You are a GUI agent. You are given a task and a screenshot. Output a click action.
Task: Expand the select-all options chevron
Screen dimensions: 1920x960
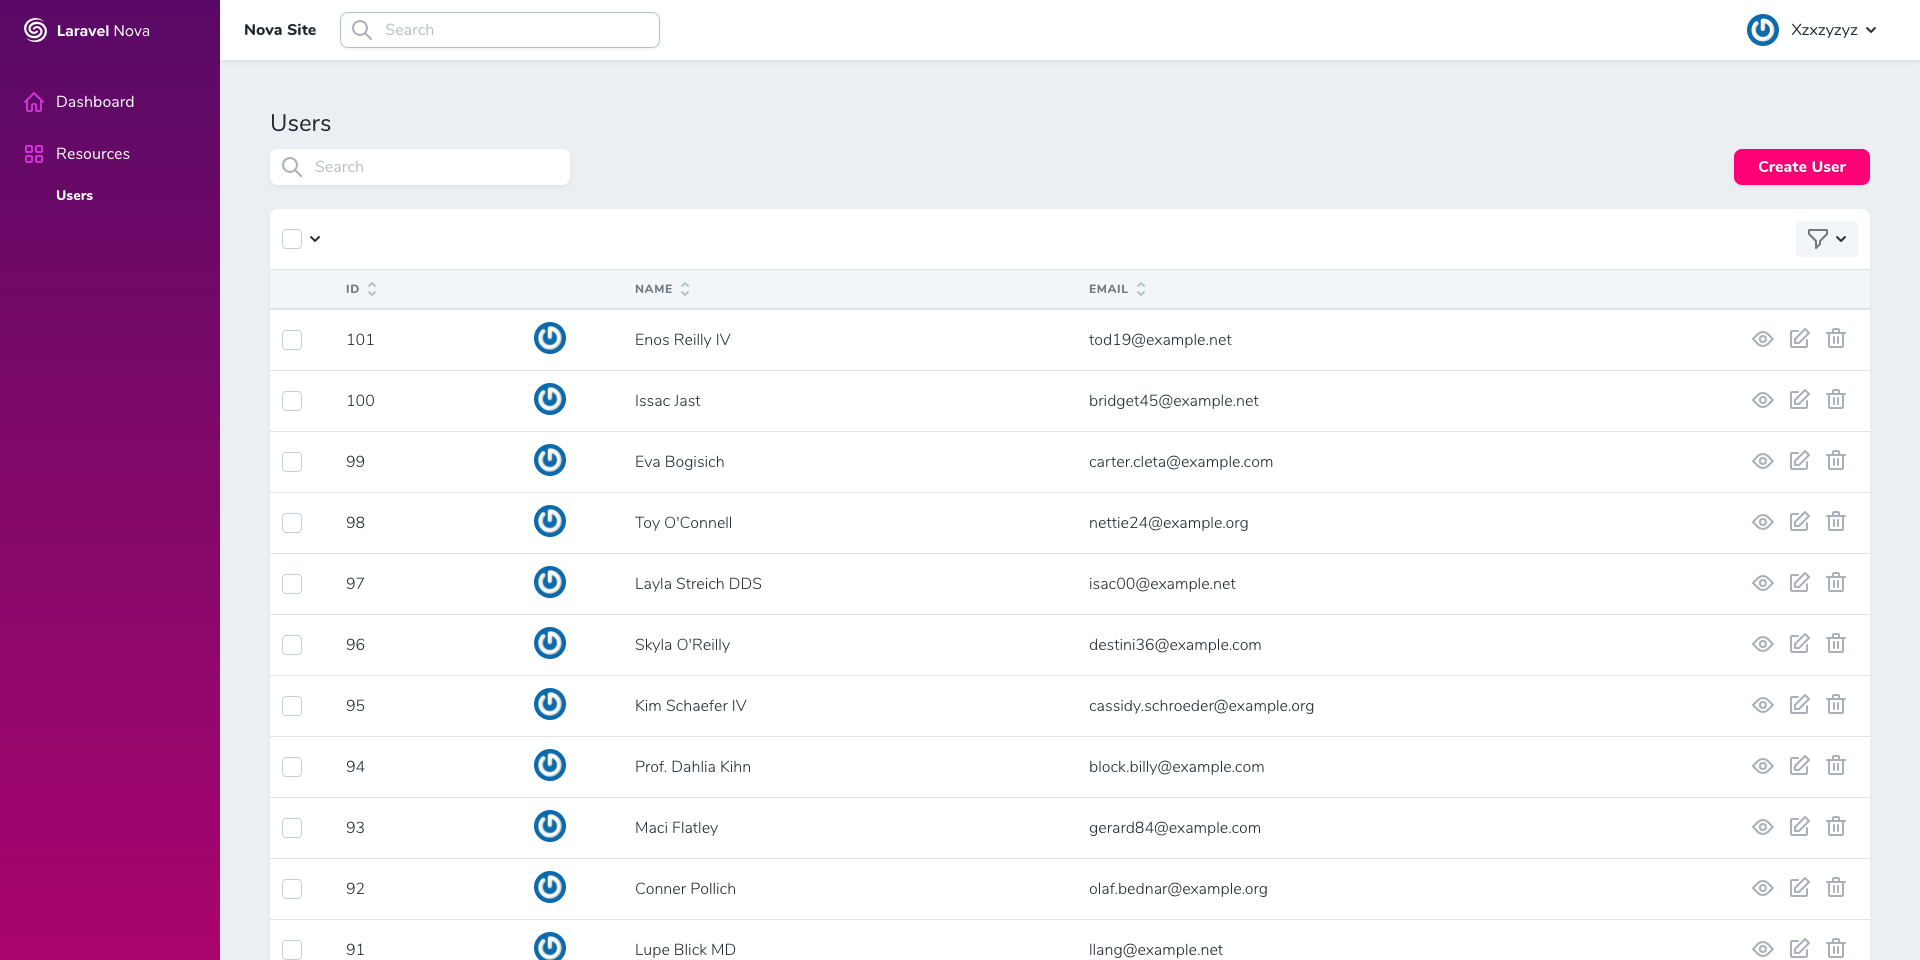[315, 239]
